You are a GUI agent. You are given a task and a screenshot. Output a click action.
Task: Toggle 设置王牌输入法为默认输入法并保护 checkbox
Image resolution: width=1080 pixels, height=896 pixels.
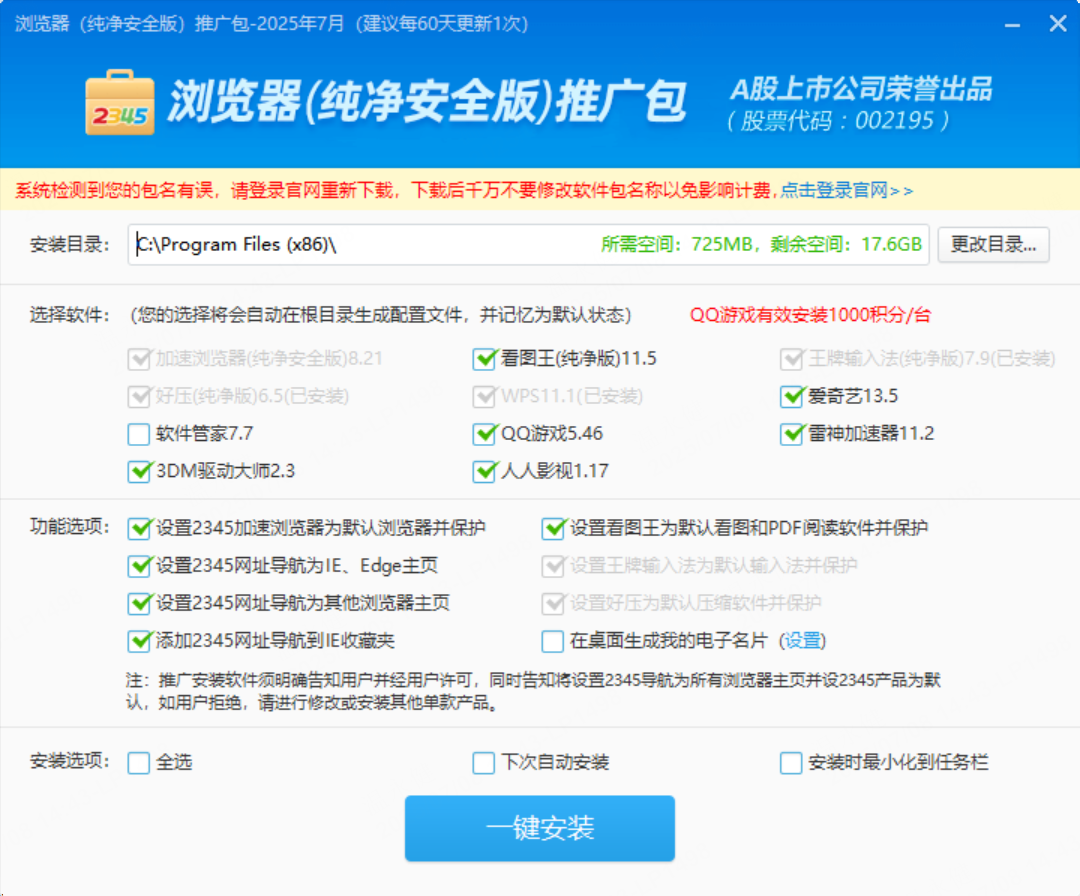pos(553,566)
